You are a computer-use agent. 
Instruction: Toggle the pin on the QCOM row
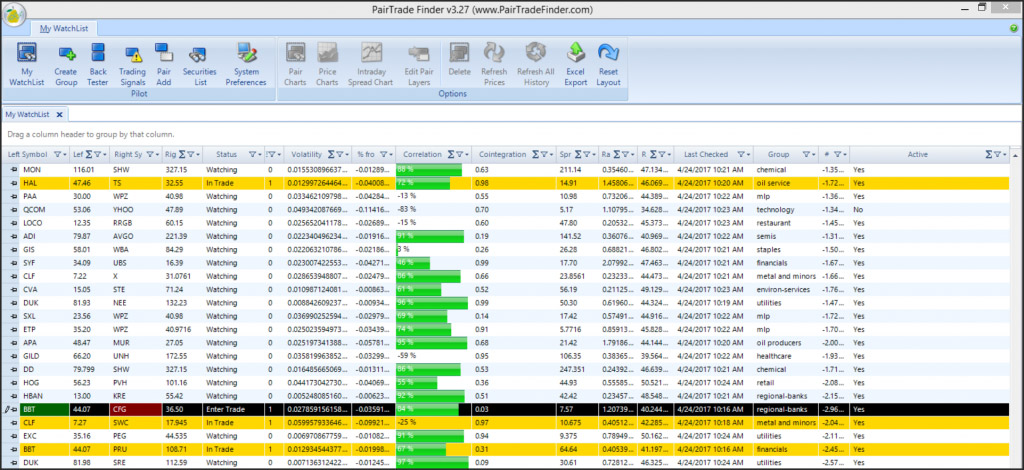click(12, 210)
